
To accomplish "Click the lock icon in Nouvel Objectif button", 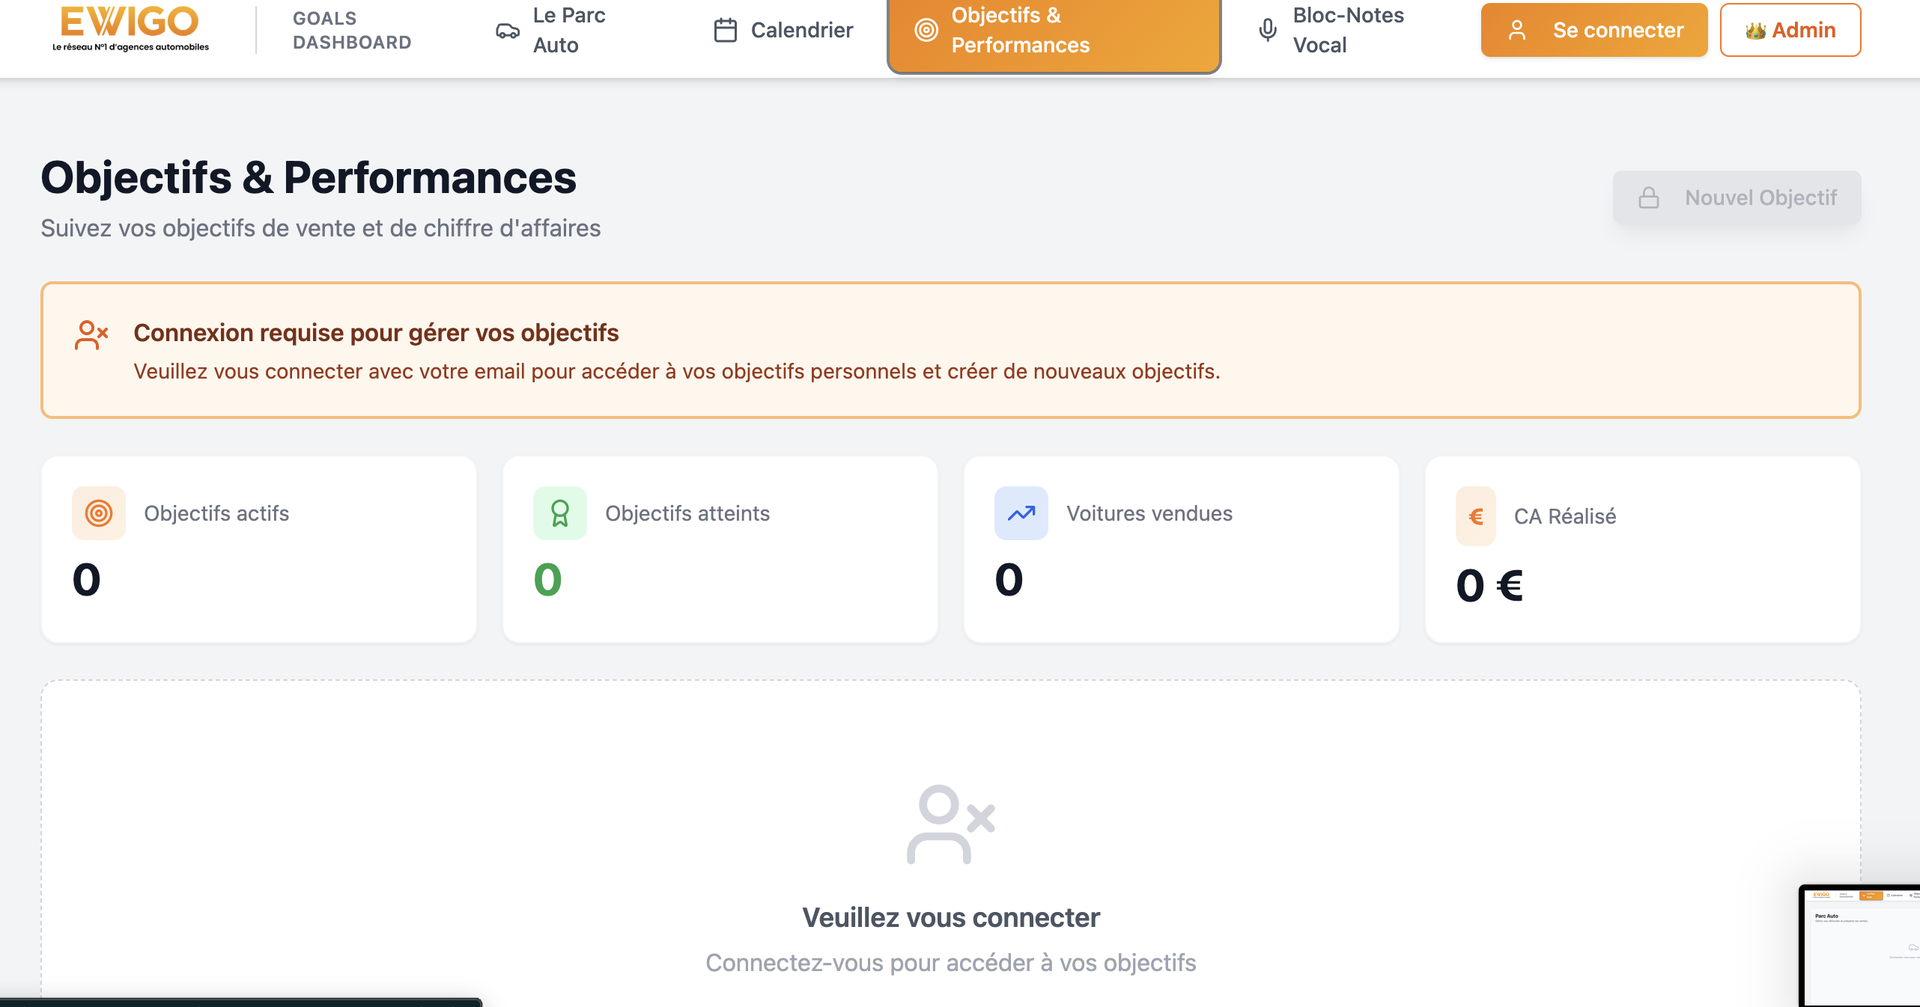I will point(1649,198).
